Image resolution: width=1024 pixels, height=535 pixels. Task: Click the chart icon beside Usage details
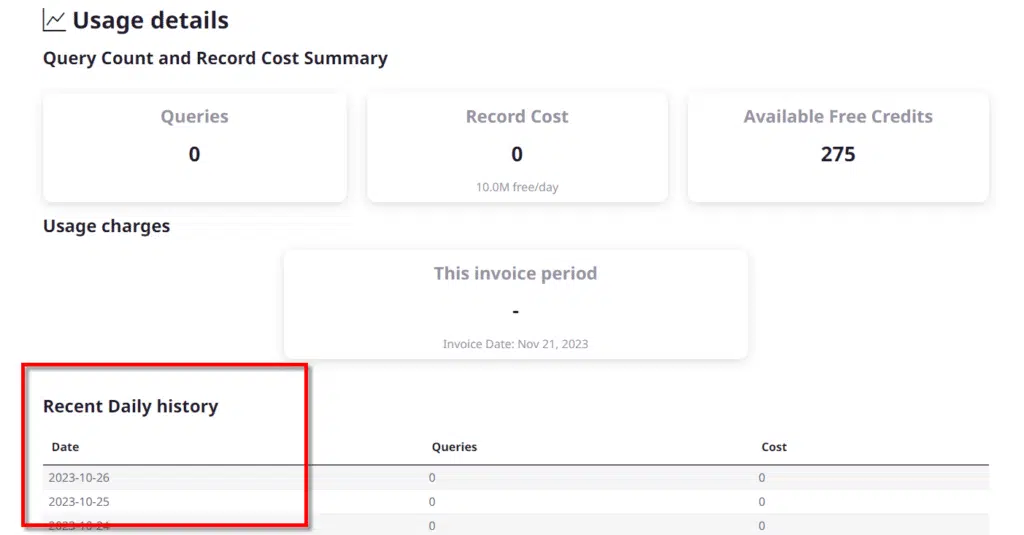(x=54, y=20)
